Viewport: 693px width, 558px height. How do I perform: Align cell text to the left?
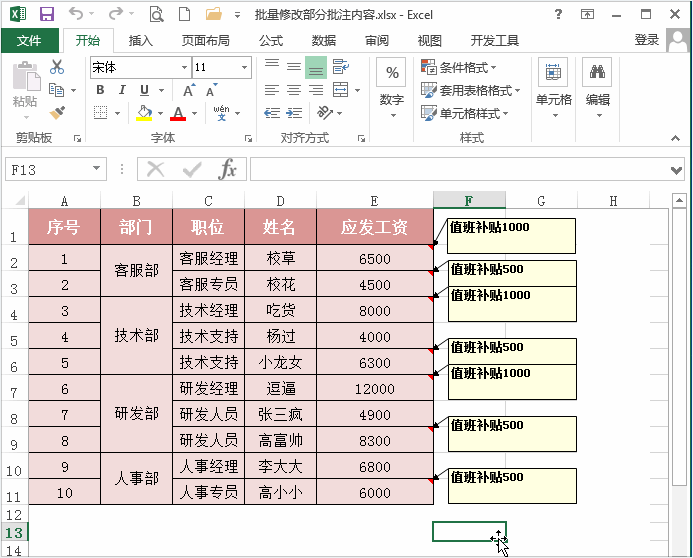pyautogui.click(x=272, y=90)
